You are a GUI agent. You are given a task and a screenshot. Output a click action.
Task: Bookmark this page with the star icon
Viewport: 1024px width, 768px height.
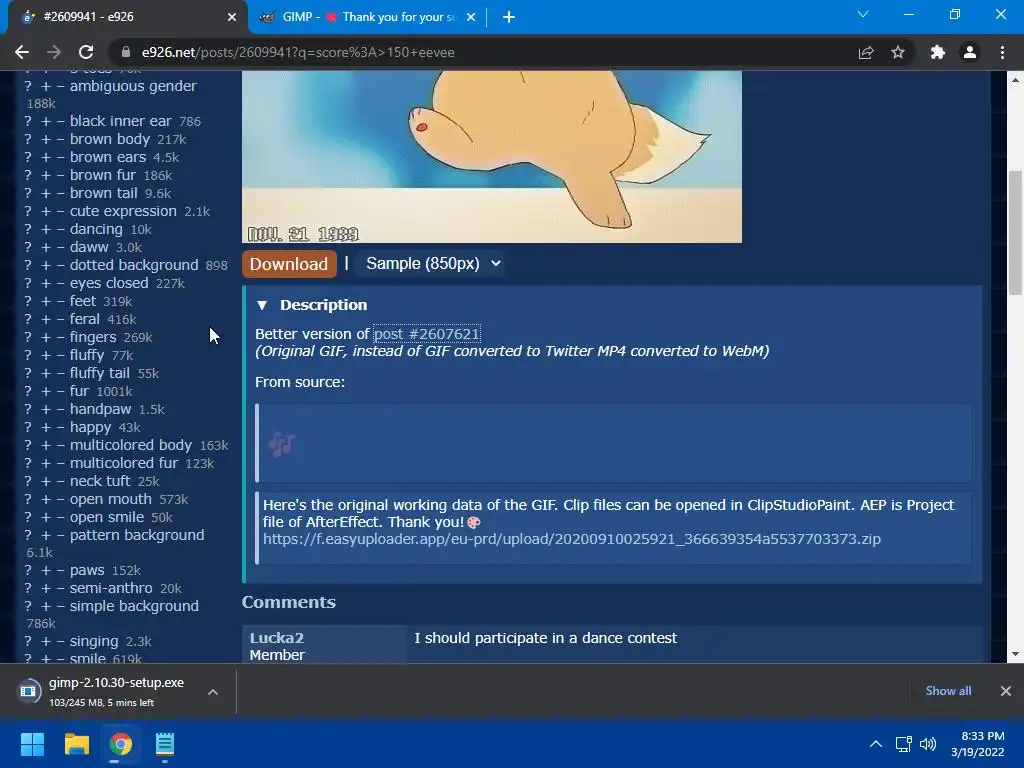[898, 52]
